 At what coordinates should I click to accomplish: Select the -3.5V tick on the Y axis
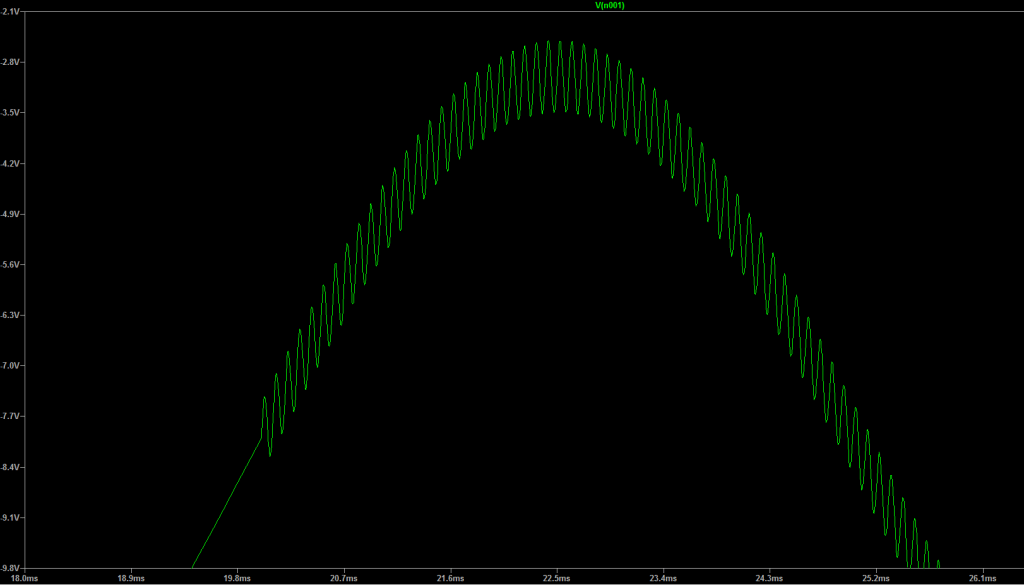pyautogui.click(x=11, y=113)
